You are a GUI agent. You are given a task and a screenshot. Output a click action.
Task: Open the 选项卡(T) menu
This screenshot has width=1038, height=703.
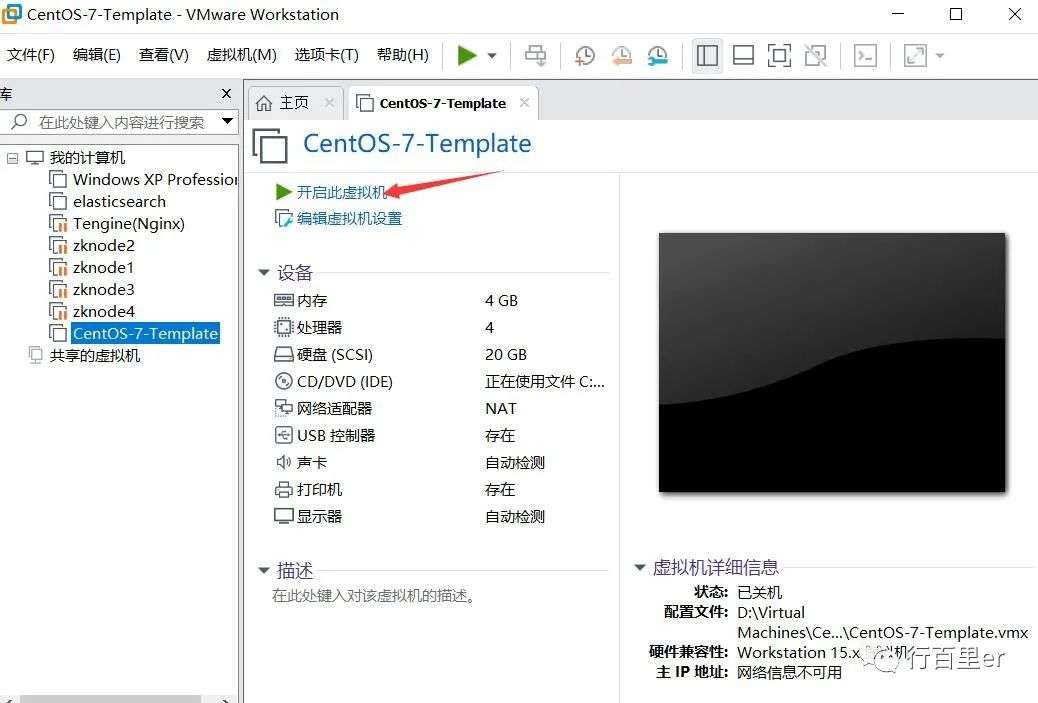click(326, 55)
